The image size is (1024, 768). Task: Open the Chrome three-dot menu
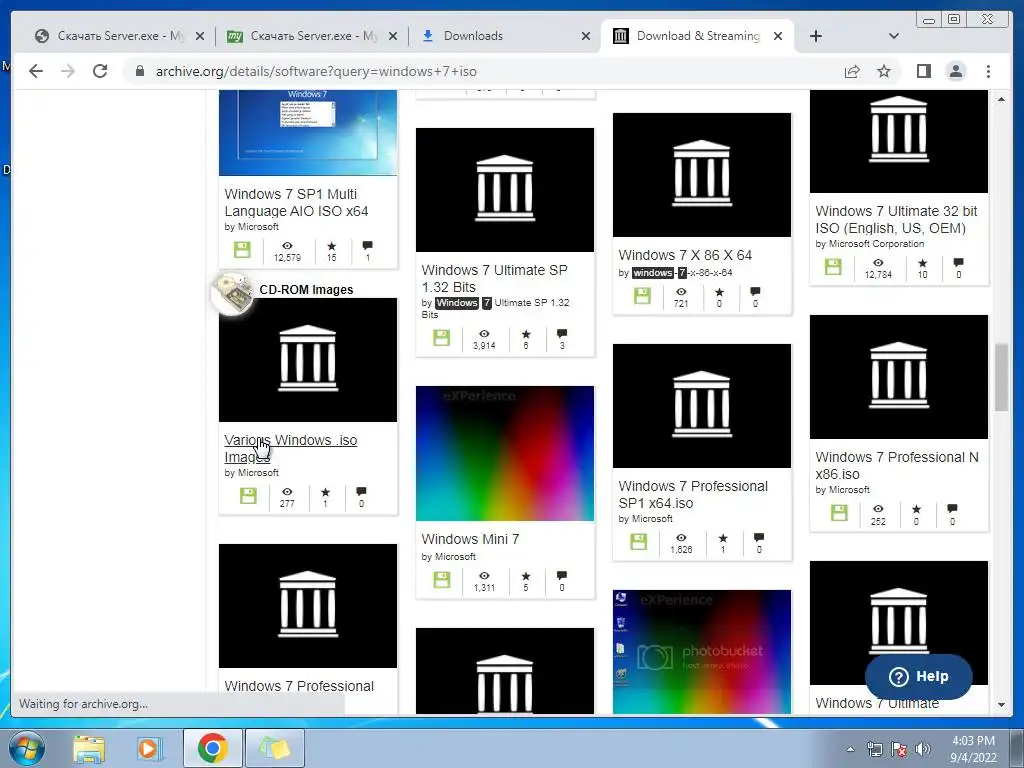[988, 71]
